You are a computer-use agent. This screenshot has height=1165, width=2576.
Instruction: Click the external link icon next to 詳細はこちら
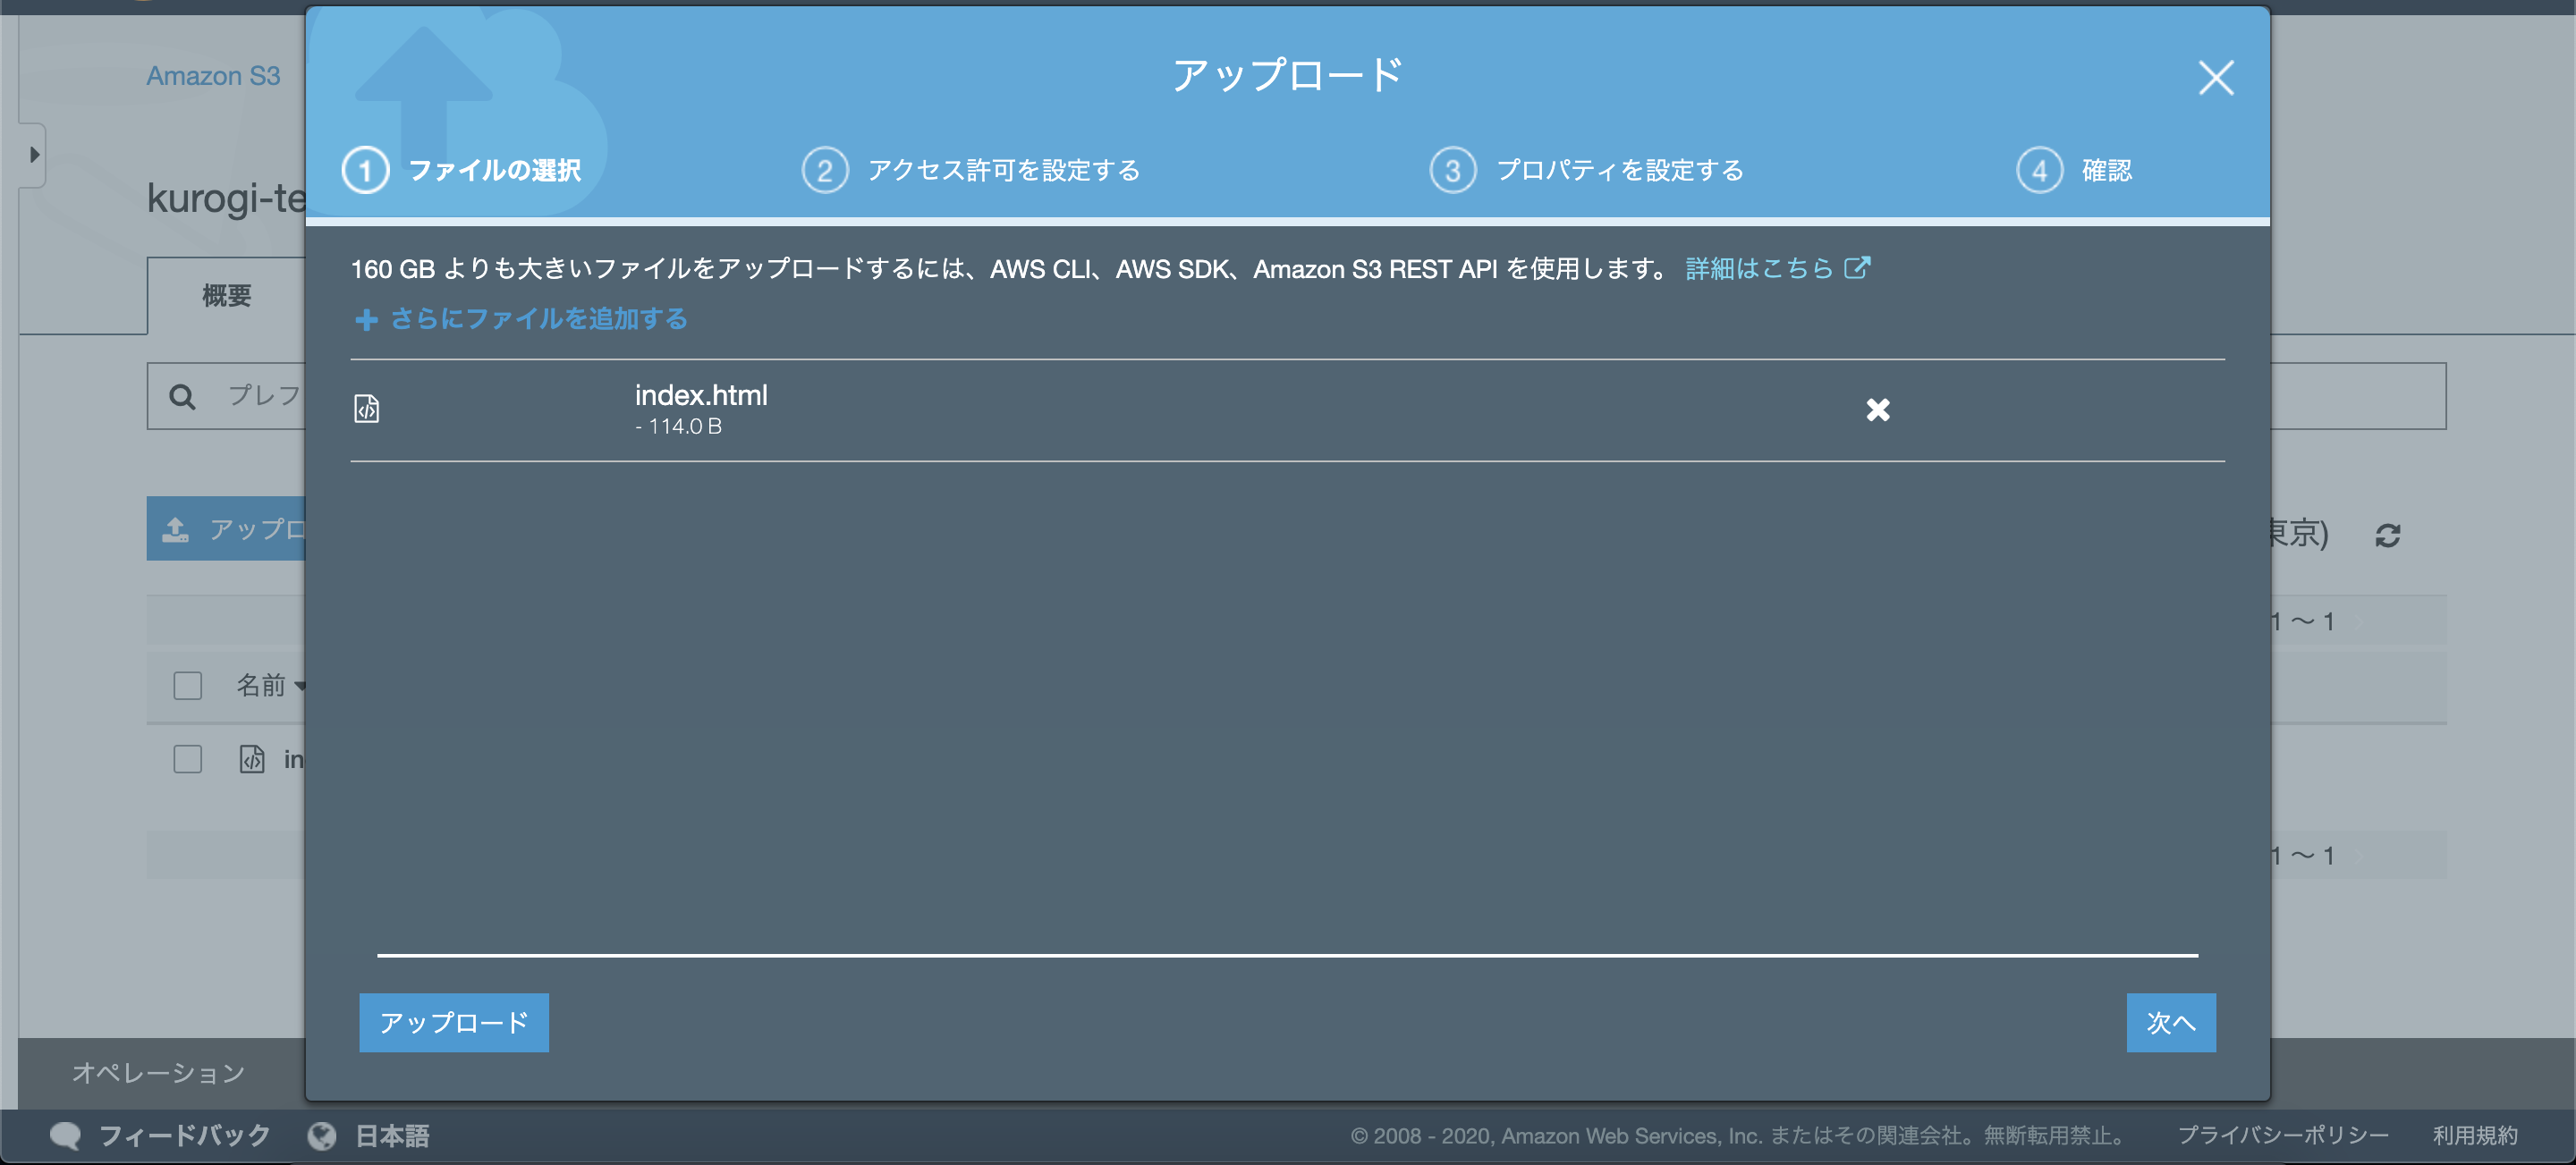click(x=1857, y=267)
